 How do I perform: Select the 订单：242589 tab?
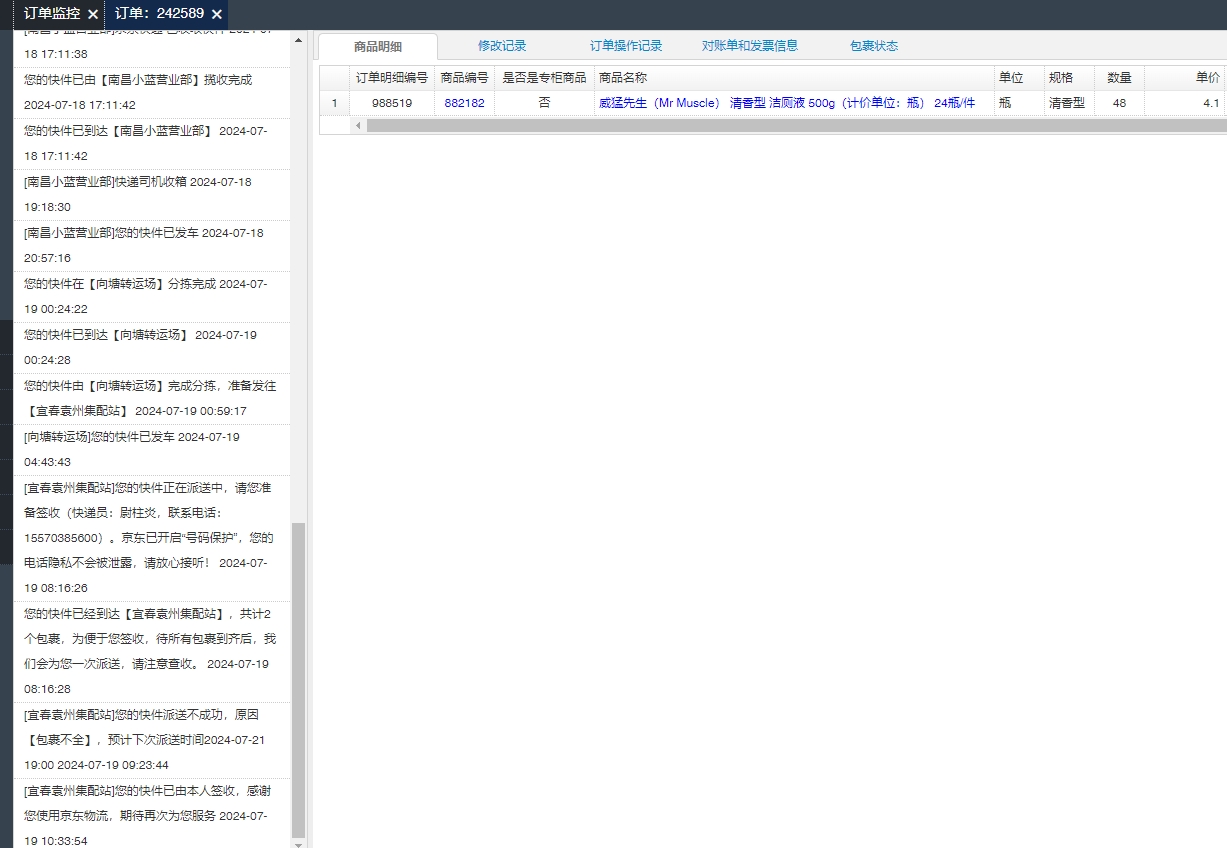159,14
